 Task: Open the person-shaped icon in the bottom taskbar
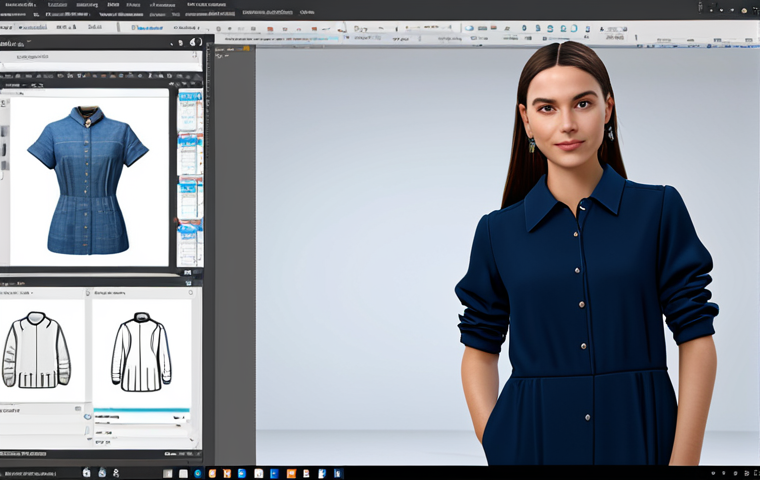(x=116, y=473)
